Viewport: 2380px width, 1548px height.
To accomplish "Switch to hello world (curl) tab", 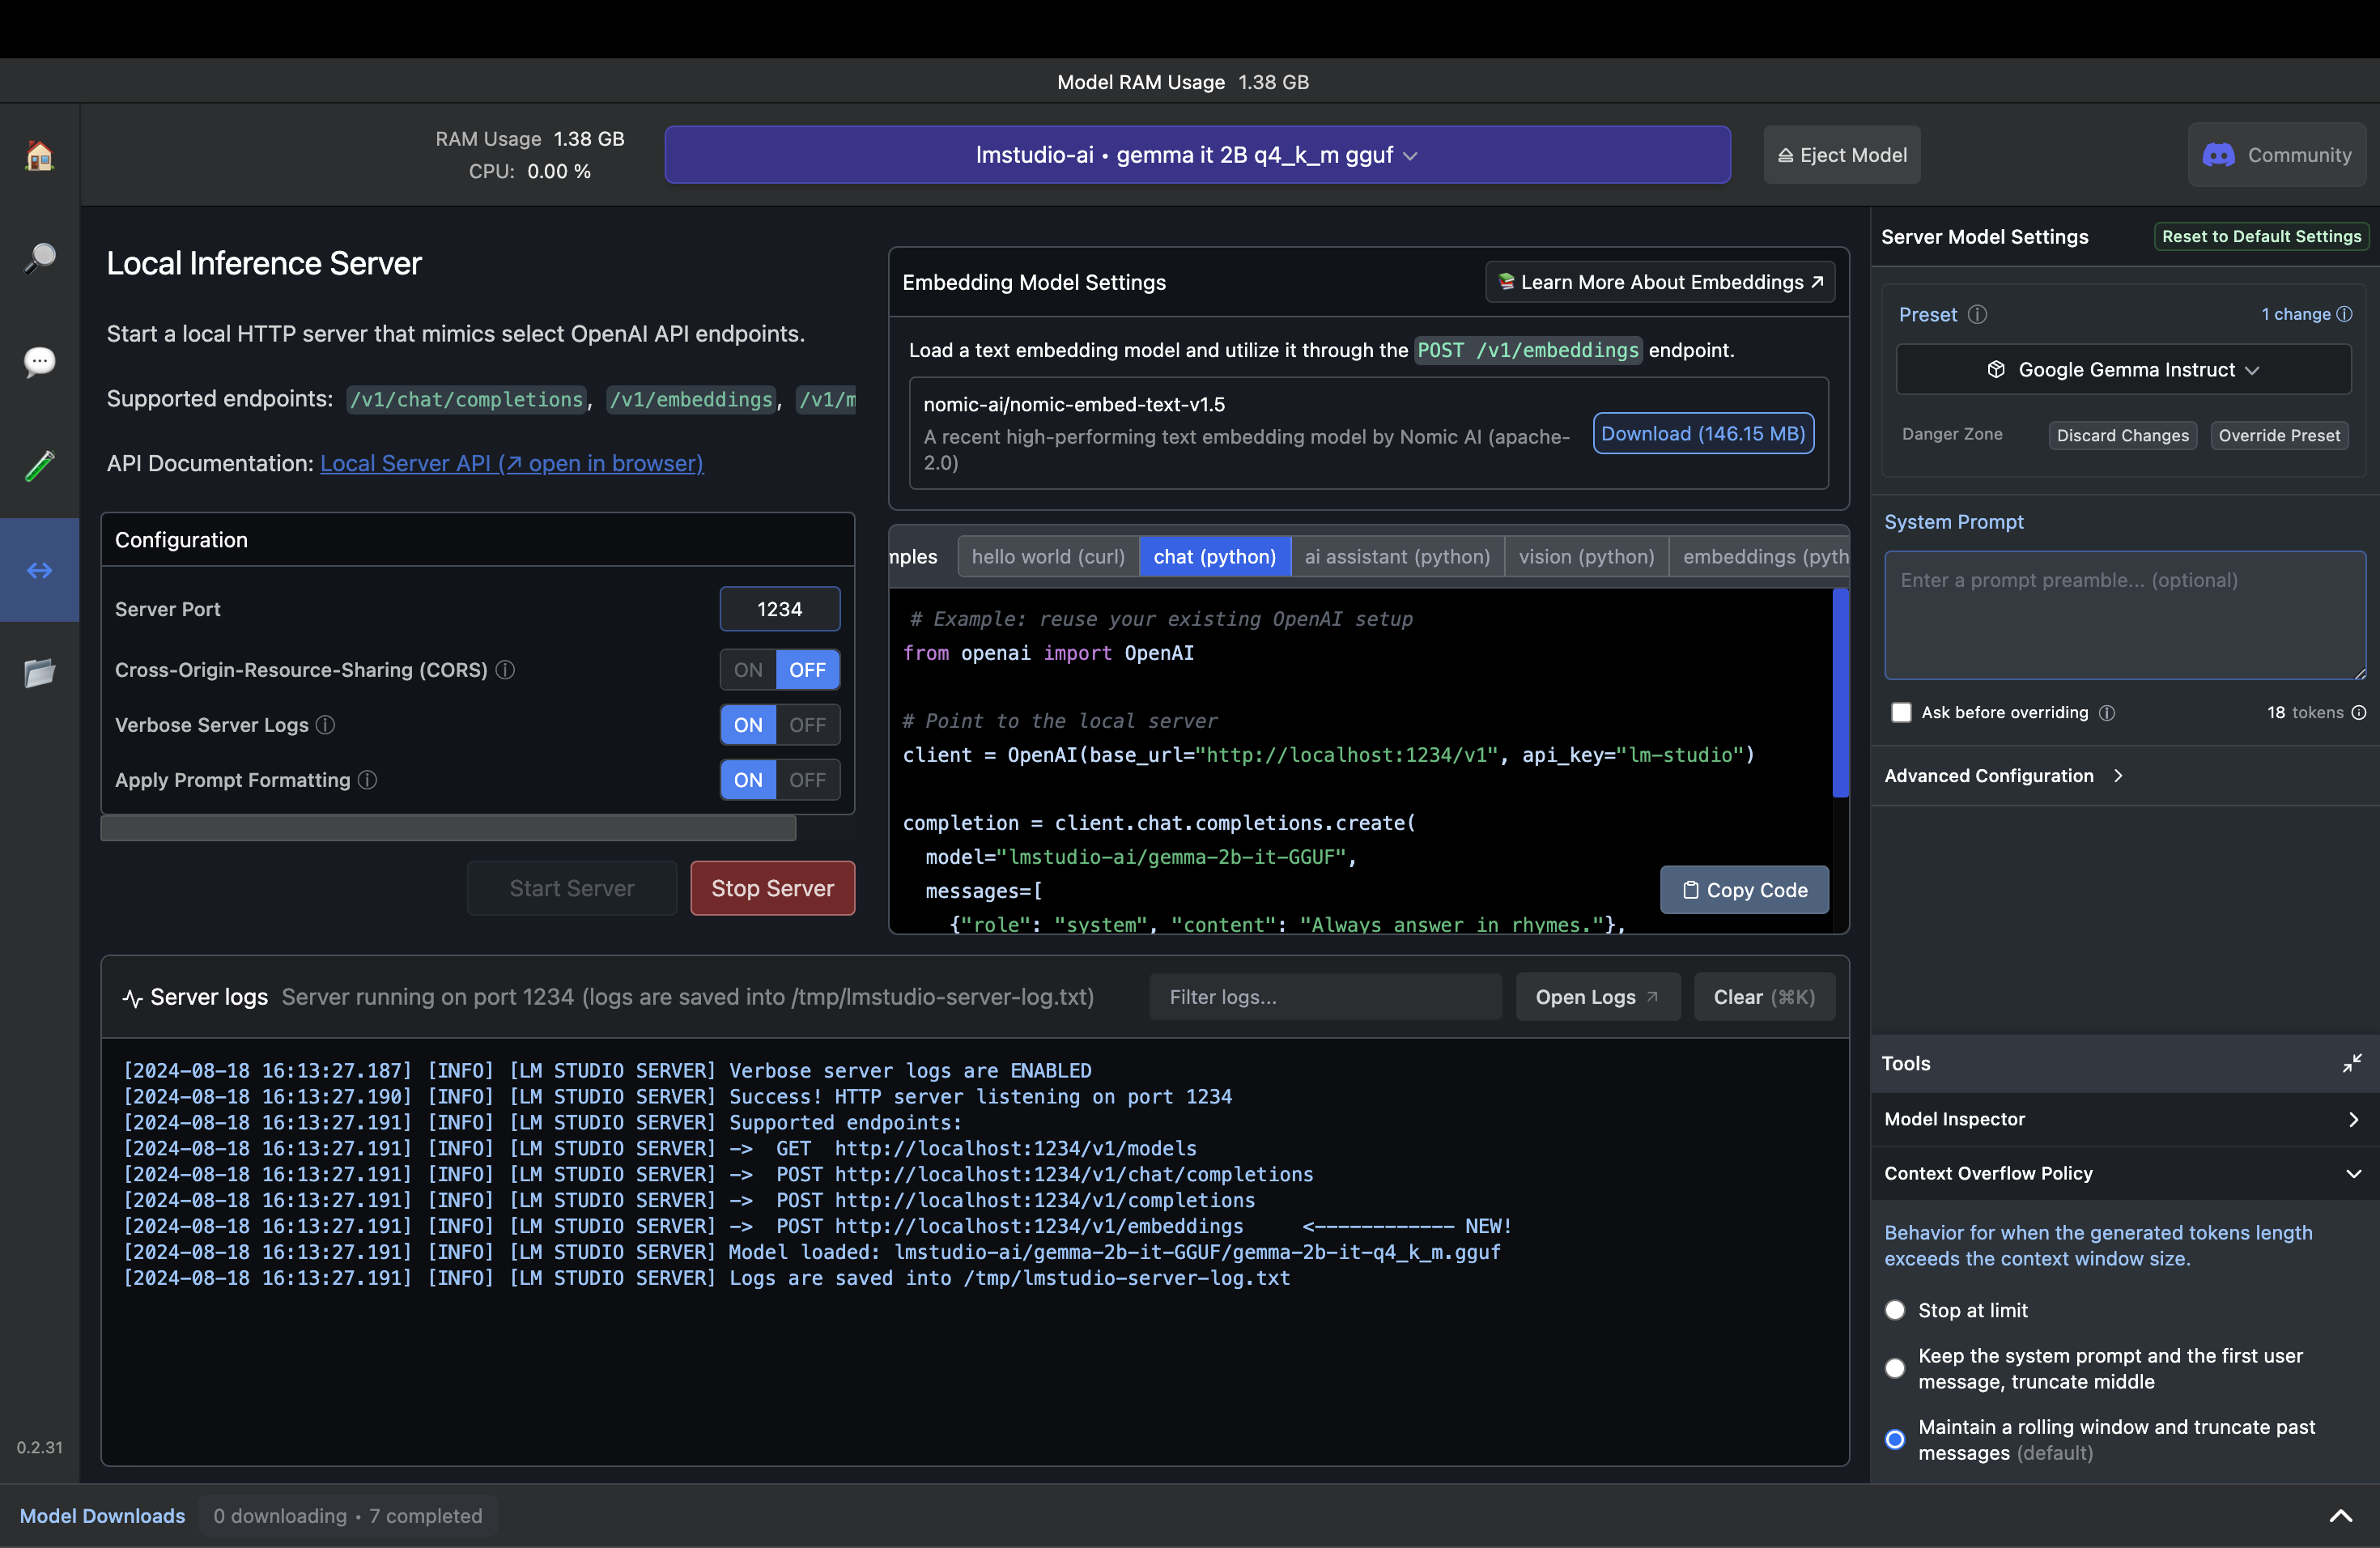I will (x=1048, y=557).
